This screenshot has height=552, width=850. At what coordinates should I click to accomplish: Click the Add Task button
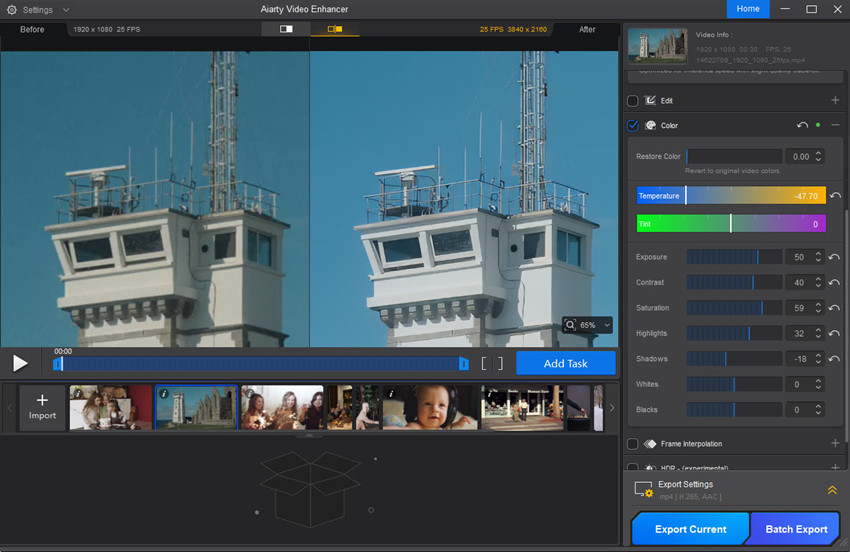(x=565, y=364)
